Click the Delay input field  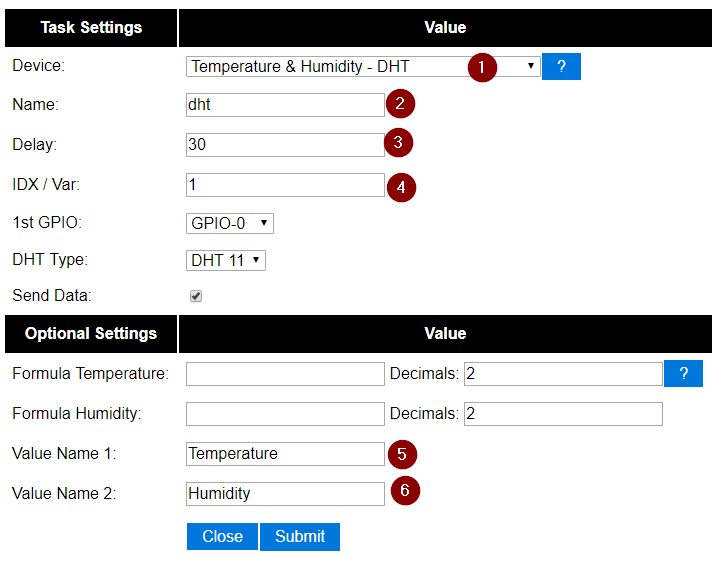(285, 144)
